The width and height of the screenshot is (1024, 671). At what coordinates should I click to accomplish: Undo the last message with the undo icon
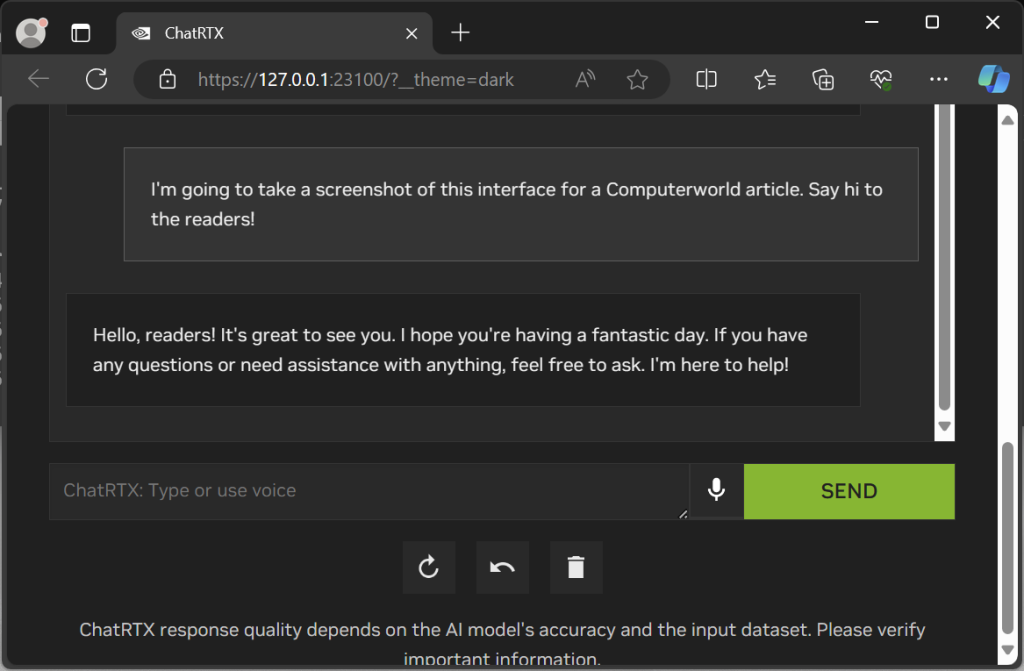[x=502, y=567]
